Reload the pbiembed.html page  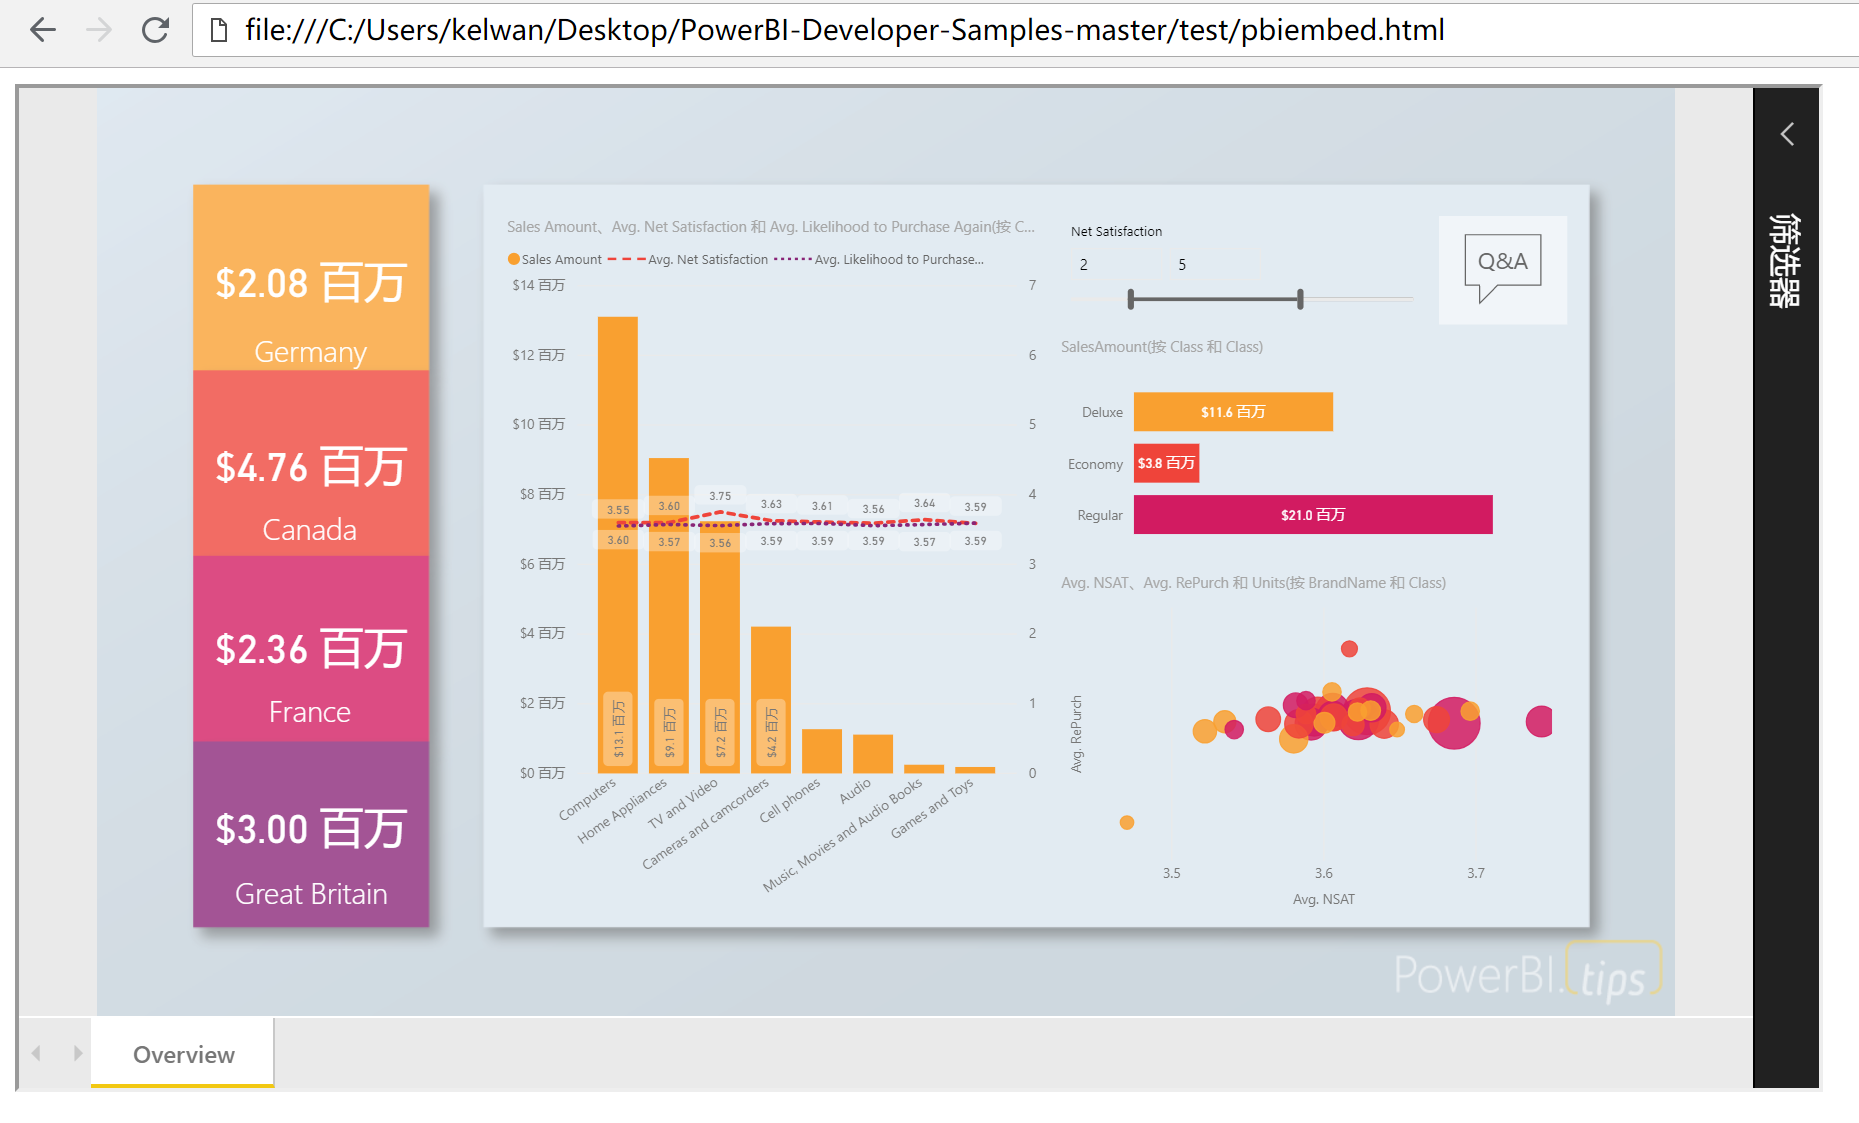[157, 30]
